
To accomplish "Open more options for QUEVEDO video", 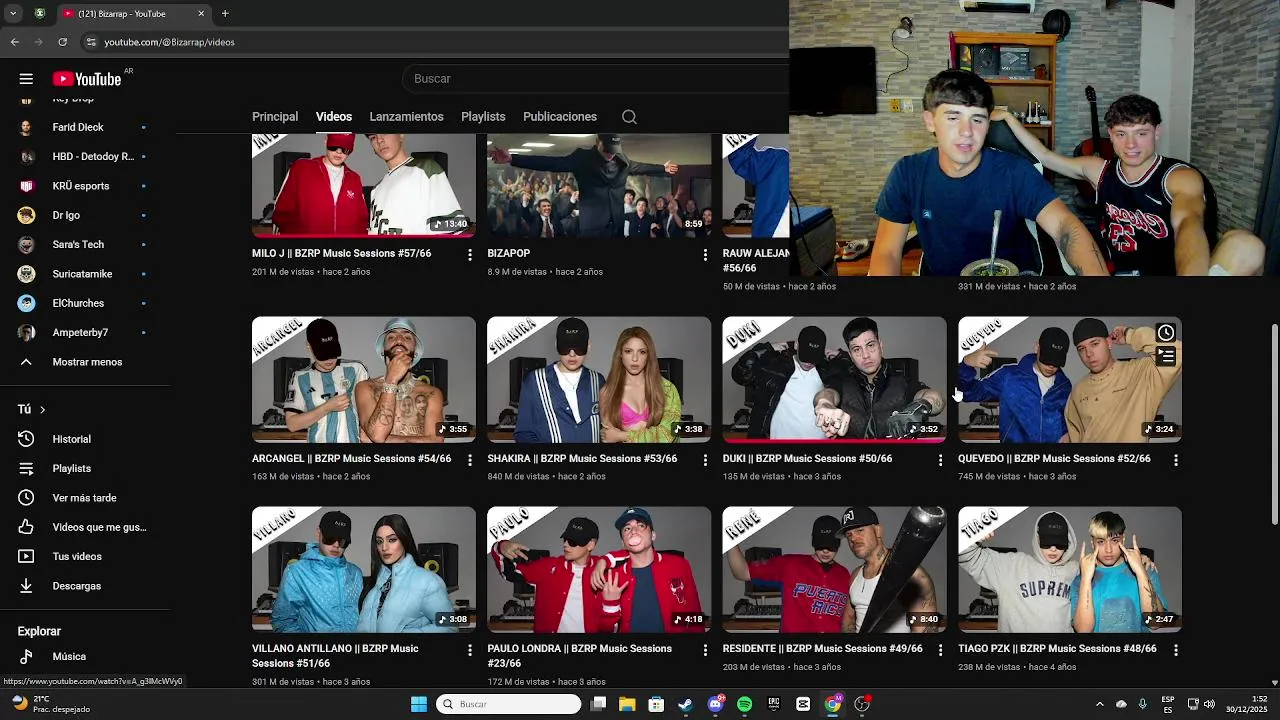I will [x=1175, y=460].
